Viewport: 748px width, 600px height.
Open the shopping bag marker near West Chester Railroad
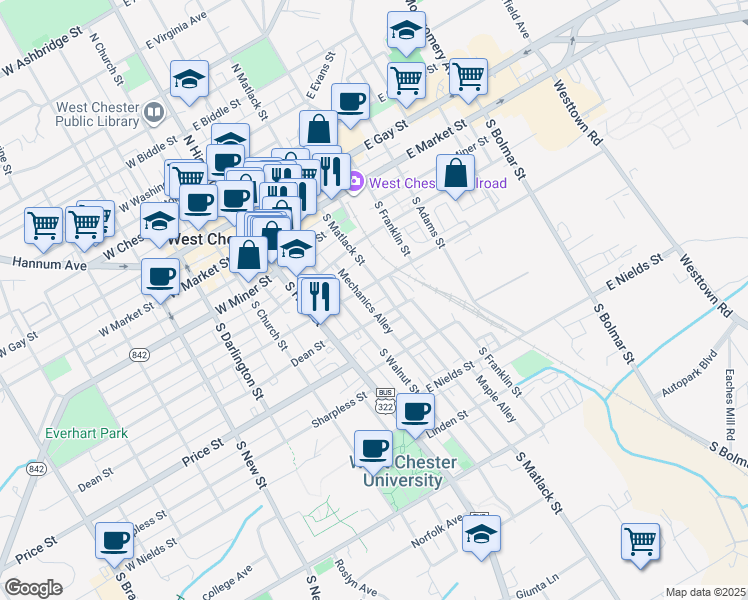tap(456, 175)
